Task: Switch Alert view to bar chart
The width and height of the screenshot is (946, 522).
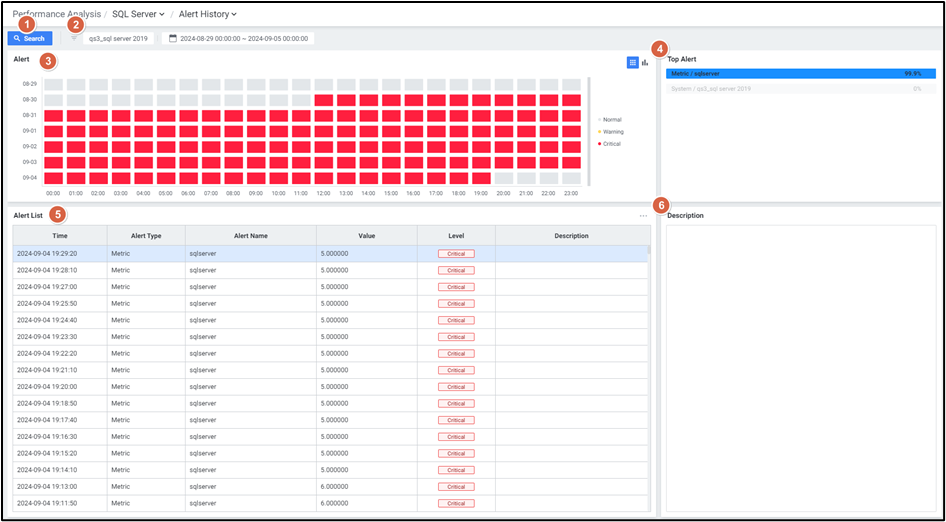Action: tap(645, 62)
